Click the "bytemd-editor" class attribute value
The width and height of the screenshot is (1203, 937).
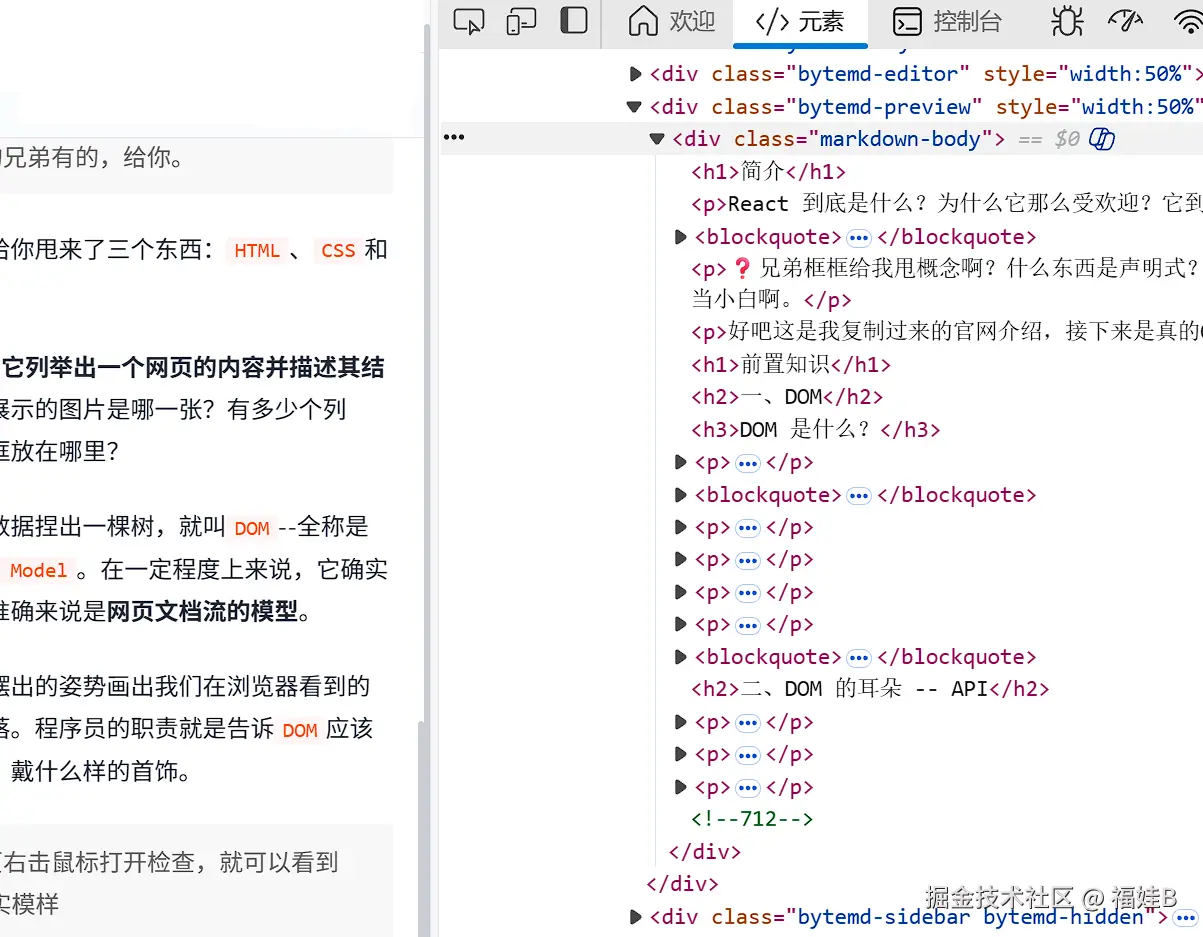(878, 74)
